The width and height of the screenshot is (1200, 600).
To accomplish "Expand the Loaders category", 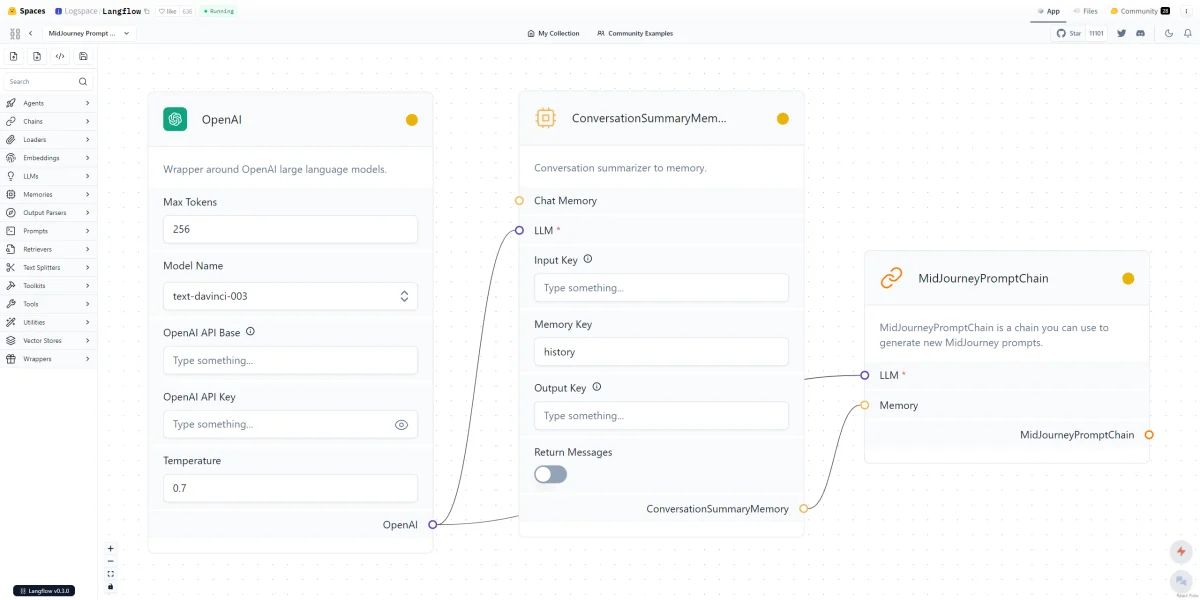I will point(48,140).
